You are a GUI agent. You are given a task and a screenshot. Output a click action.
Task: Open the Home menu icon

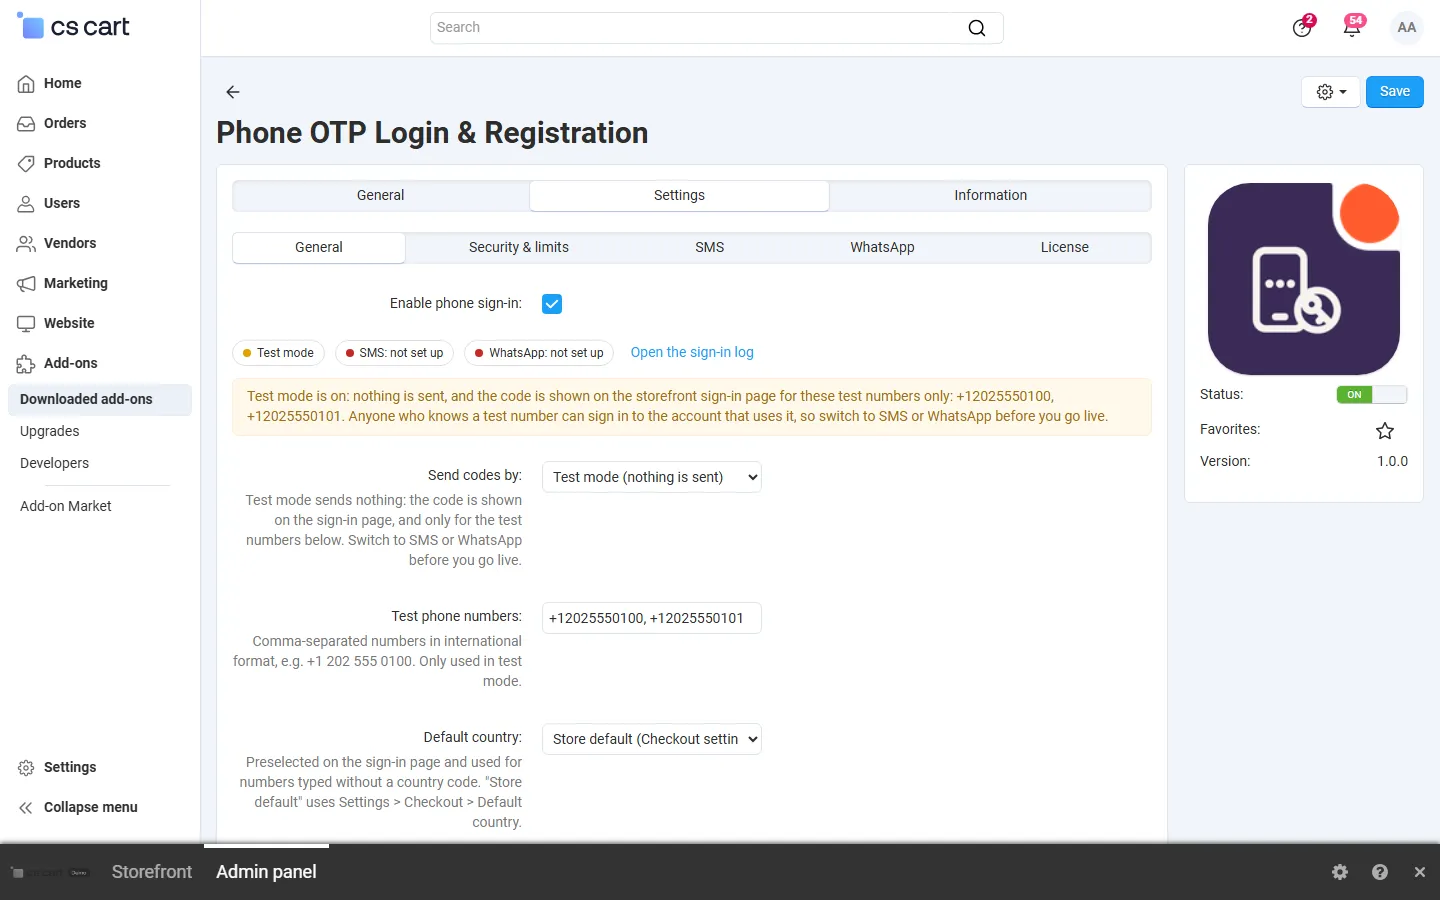coord(26,84)
